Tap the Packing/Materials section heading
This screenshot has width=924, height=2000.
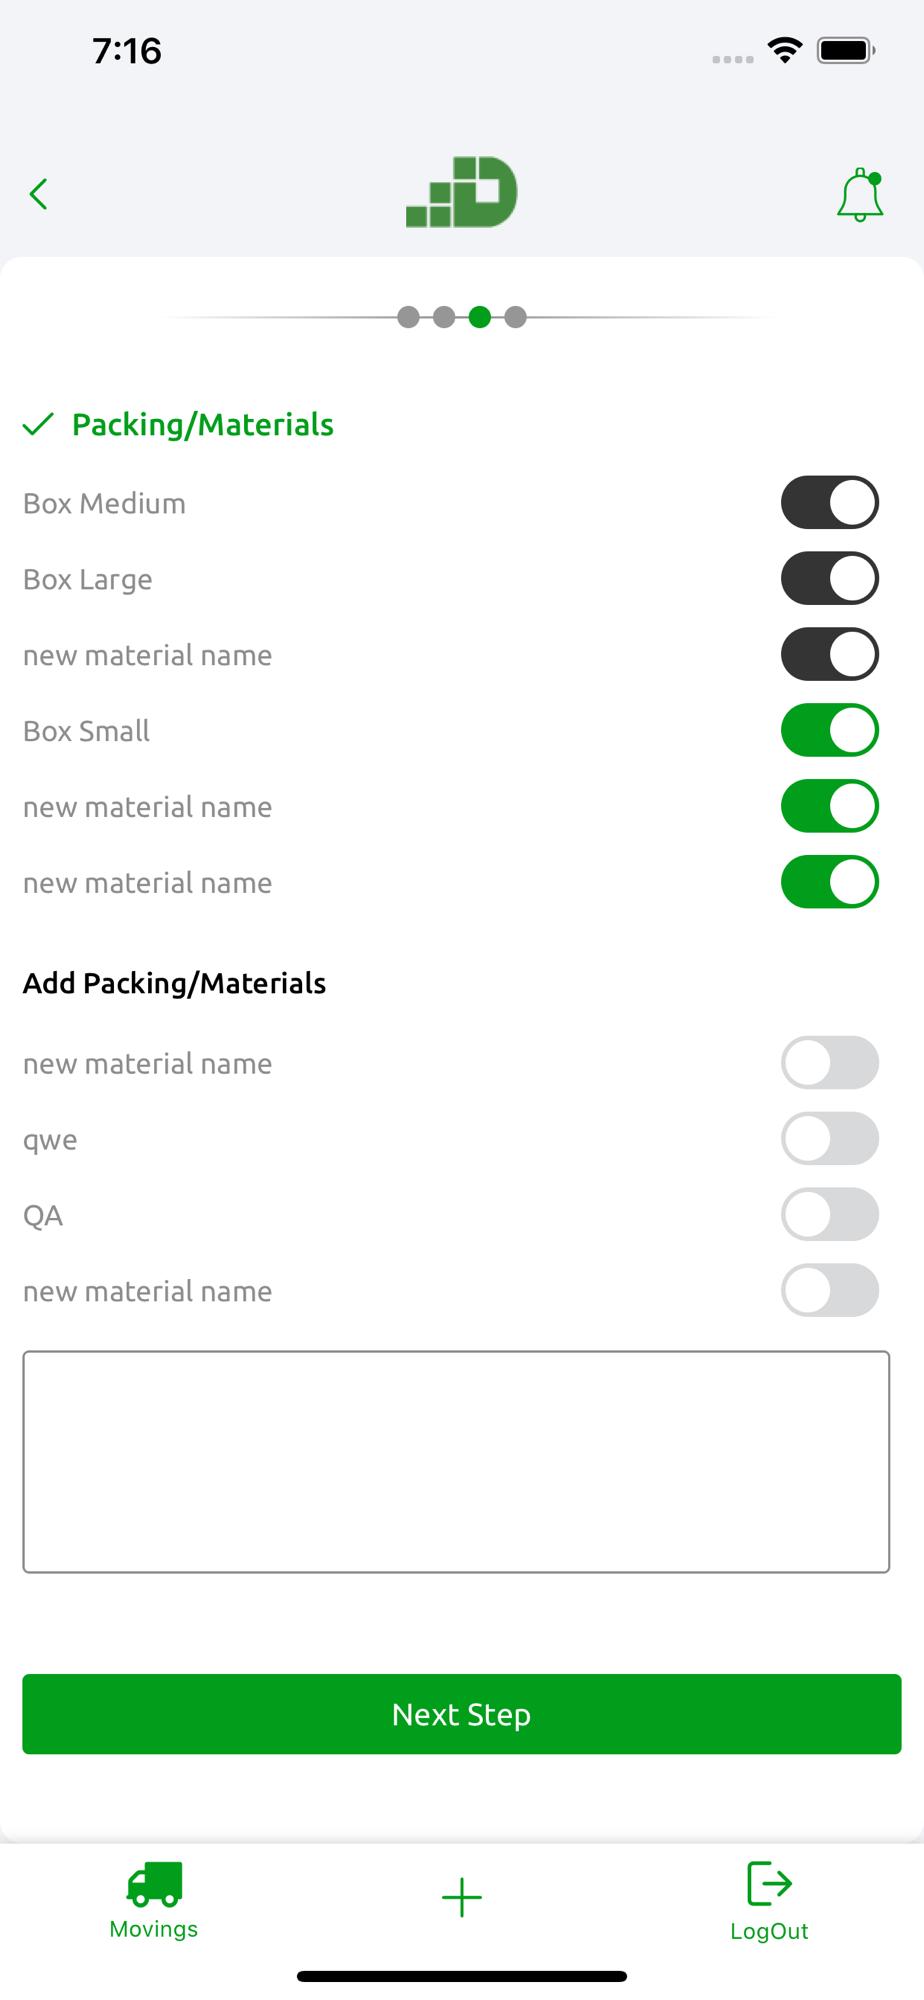(x=203, y=424)
